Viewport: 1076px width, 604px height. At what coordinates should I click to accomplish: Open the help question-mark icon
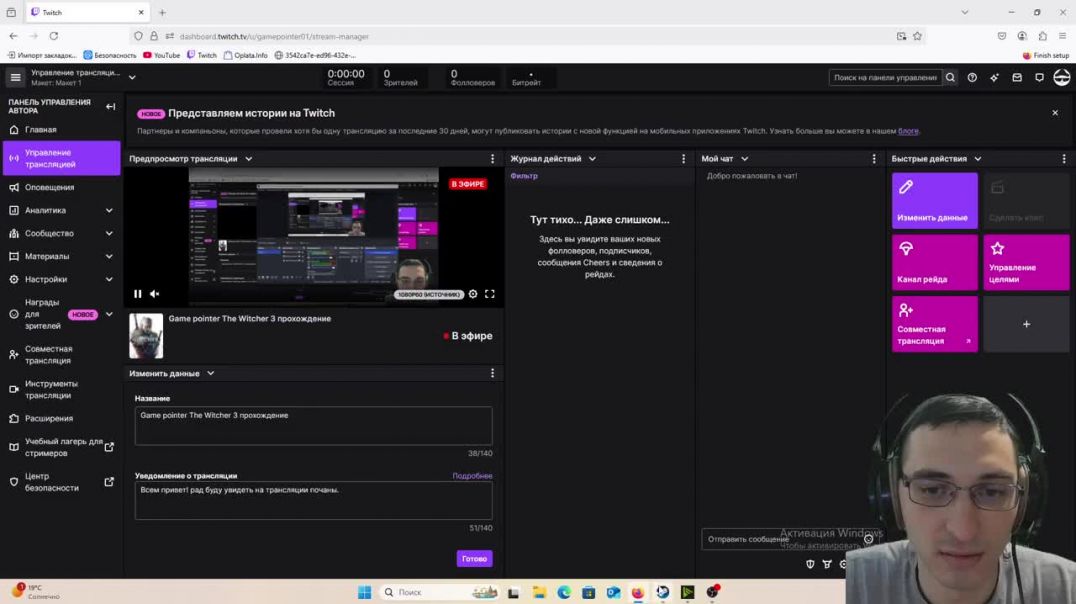[972, 78]
